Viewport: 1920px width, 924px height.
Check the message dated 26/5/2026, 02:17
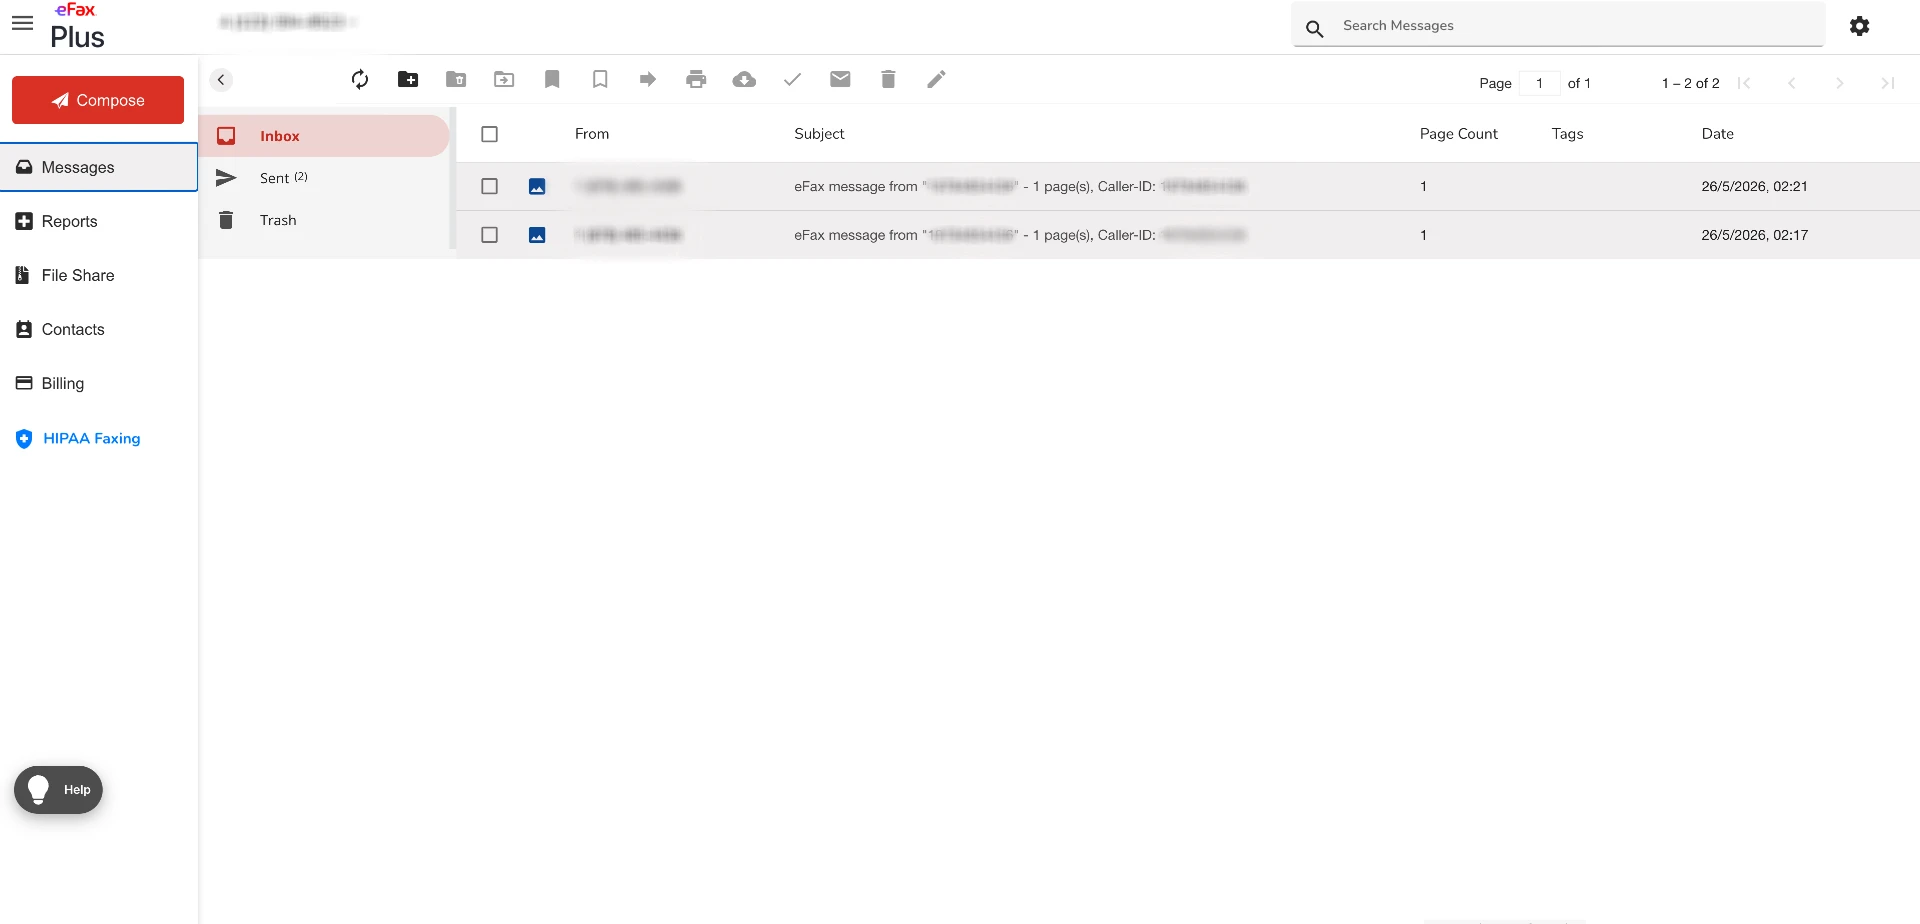(x=490, y=235)
